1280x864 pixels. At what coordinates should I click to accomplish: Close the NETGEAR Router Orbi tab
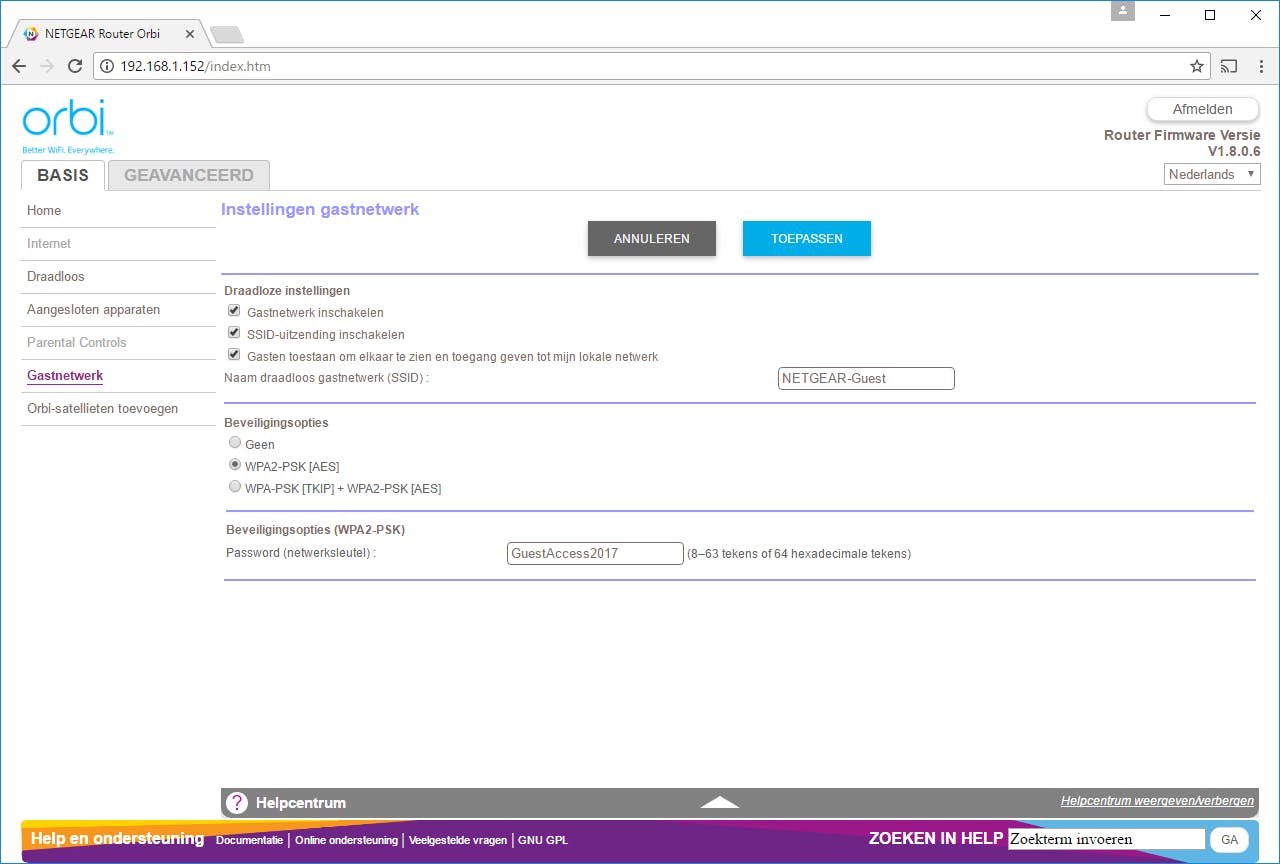click(x=190, y=34)
